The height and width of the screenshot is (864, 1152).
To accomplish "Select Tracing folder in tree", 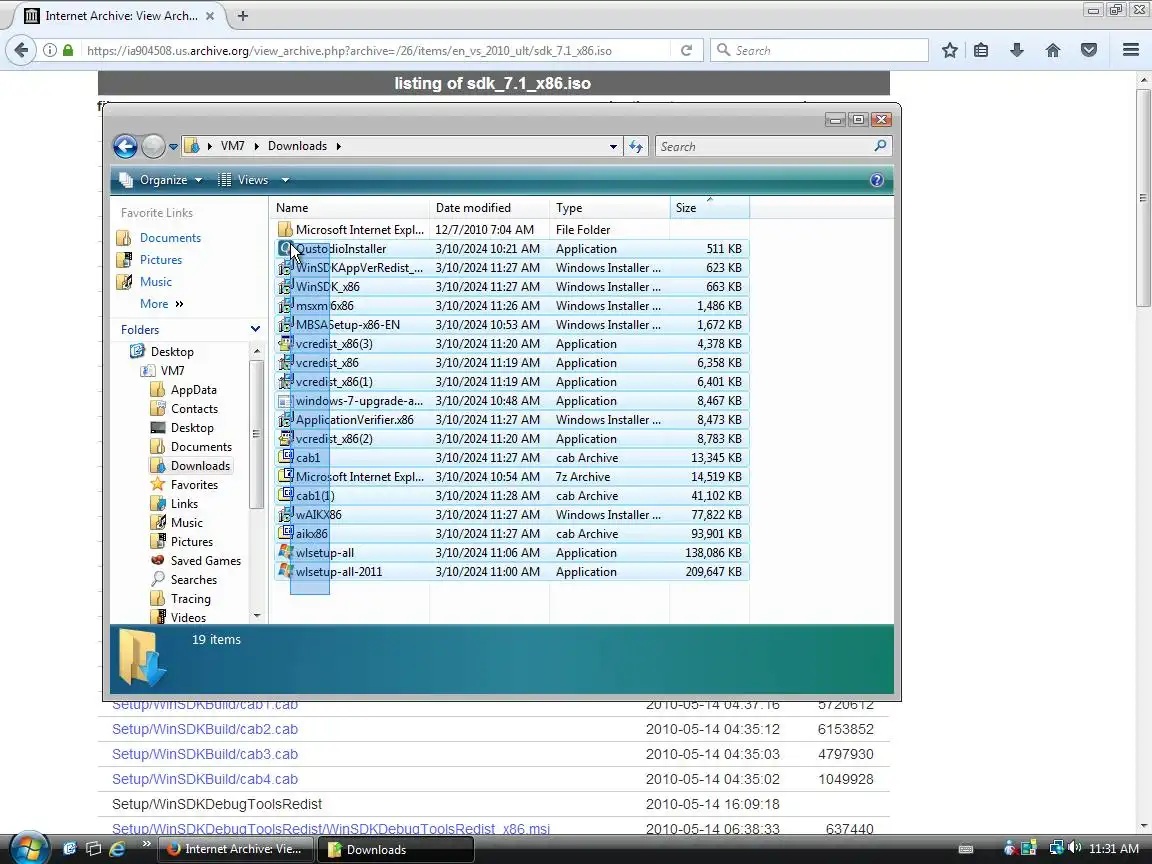I will [x=190, y=599].
